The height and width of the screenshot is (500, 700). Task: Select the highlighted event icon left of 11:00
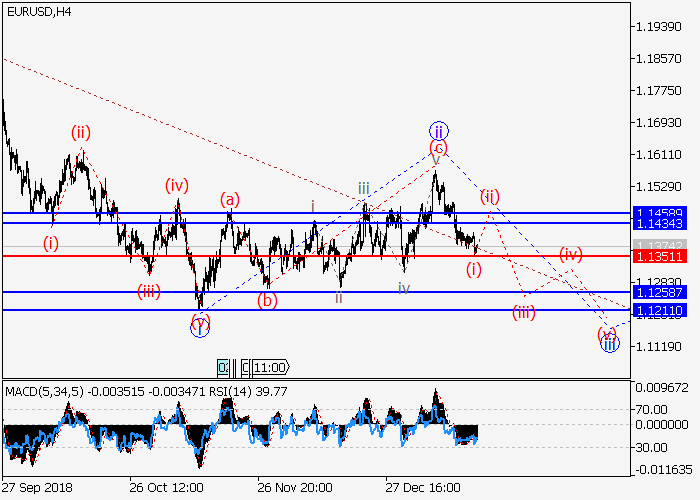pos(224,367)
